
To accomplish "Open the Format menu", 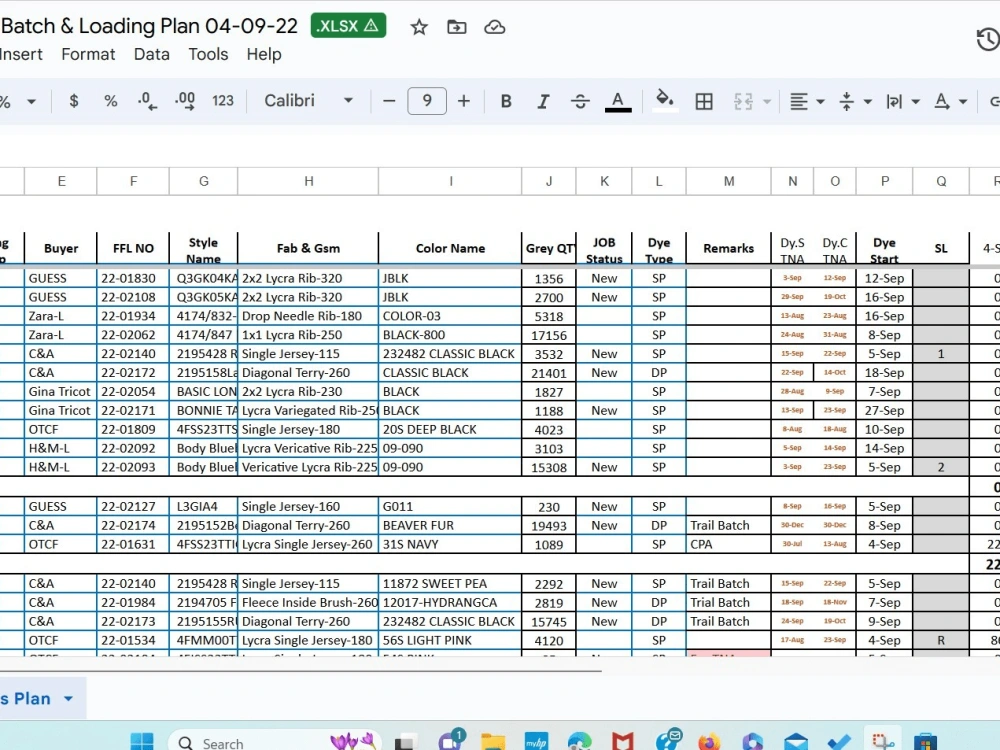I will 88,54.
